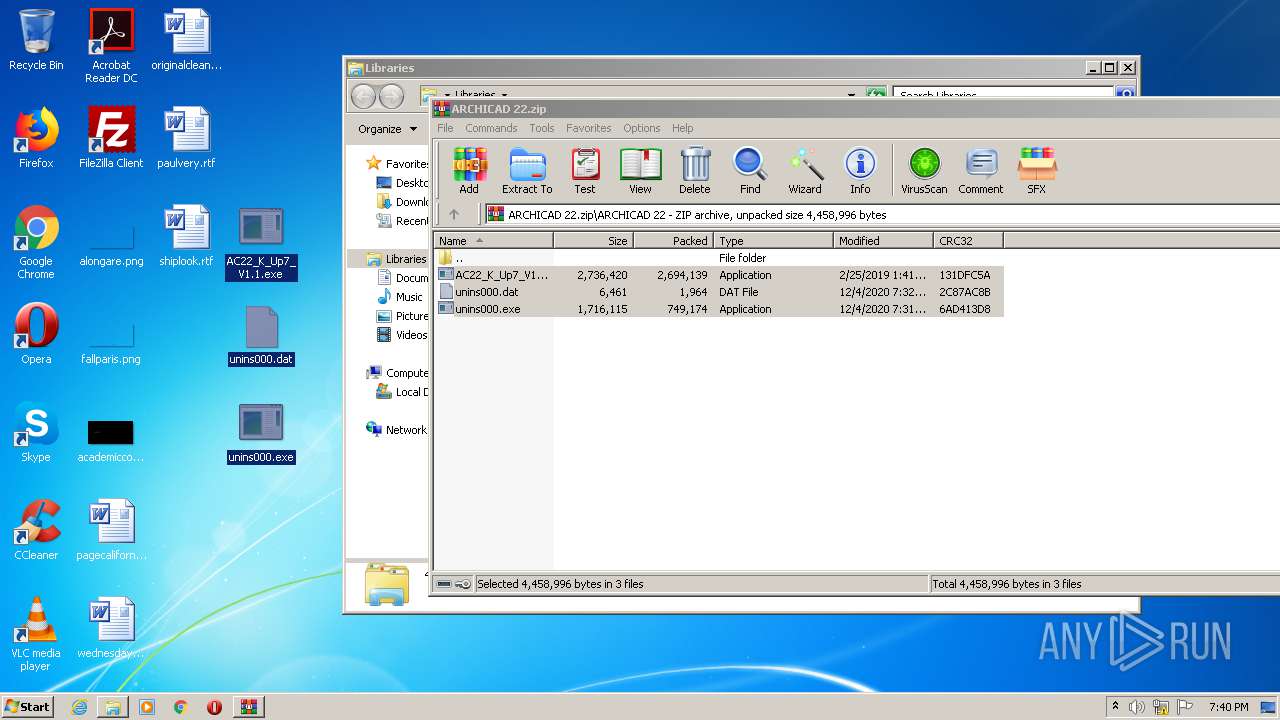
Task: Open the File menu in WinRAR
Action: 445,128
